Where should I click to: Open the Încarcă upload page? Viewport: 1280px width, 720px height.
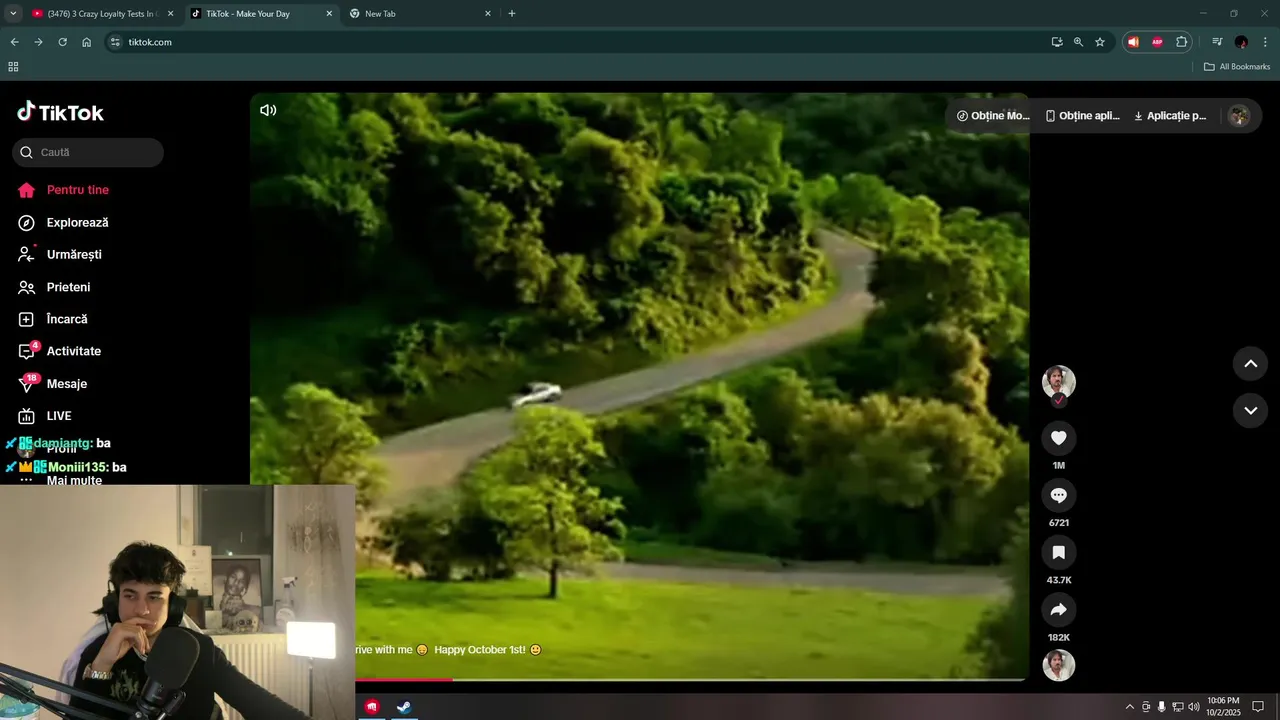pos(53,319)
